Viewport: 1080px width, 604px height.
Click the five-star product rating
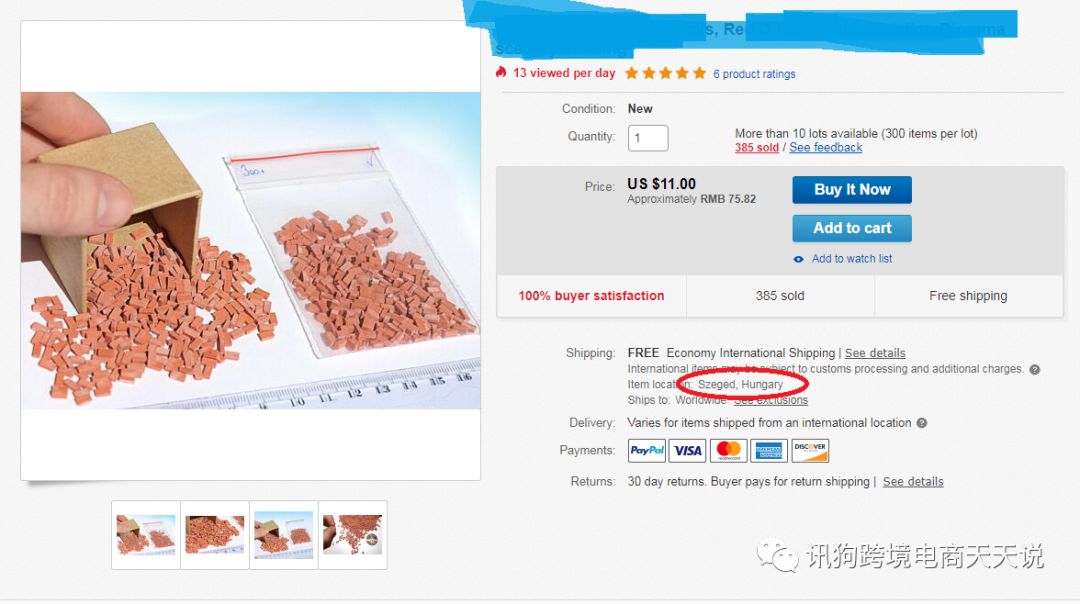(x=665, y=73)
